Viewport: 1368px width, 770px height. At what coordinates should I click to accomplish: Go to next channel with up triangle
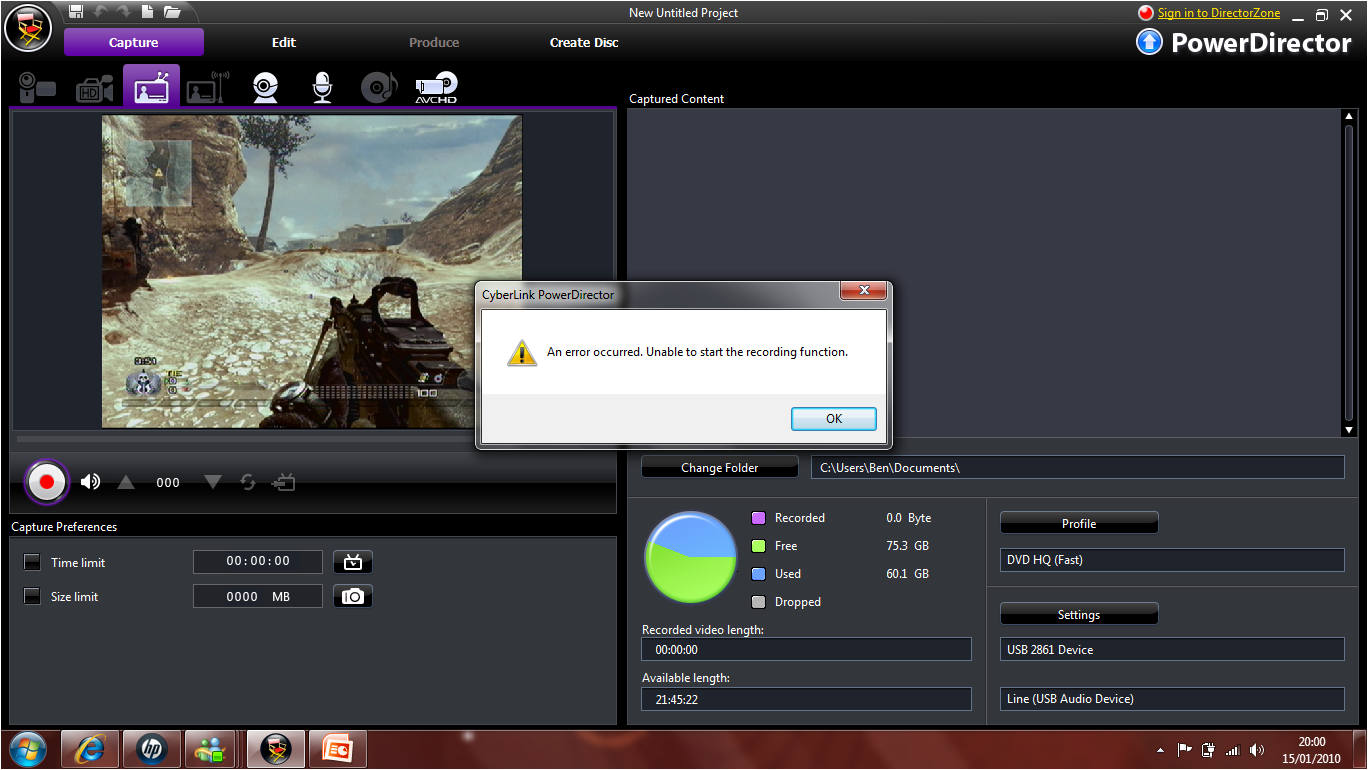coord(125,482)
